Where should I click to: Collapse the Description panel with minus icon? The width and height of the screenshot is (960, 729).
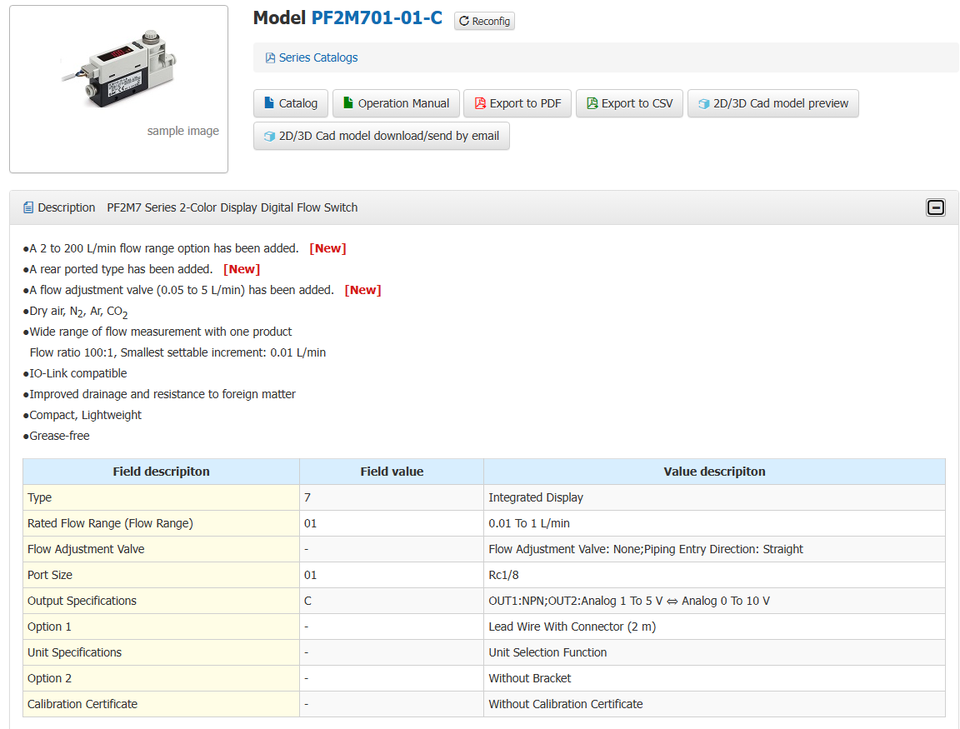pyautogui.click(x=935, y=208)
